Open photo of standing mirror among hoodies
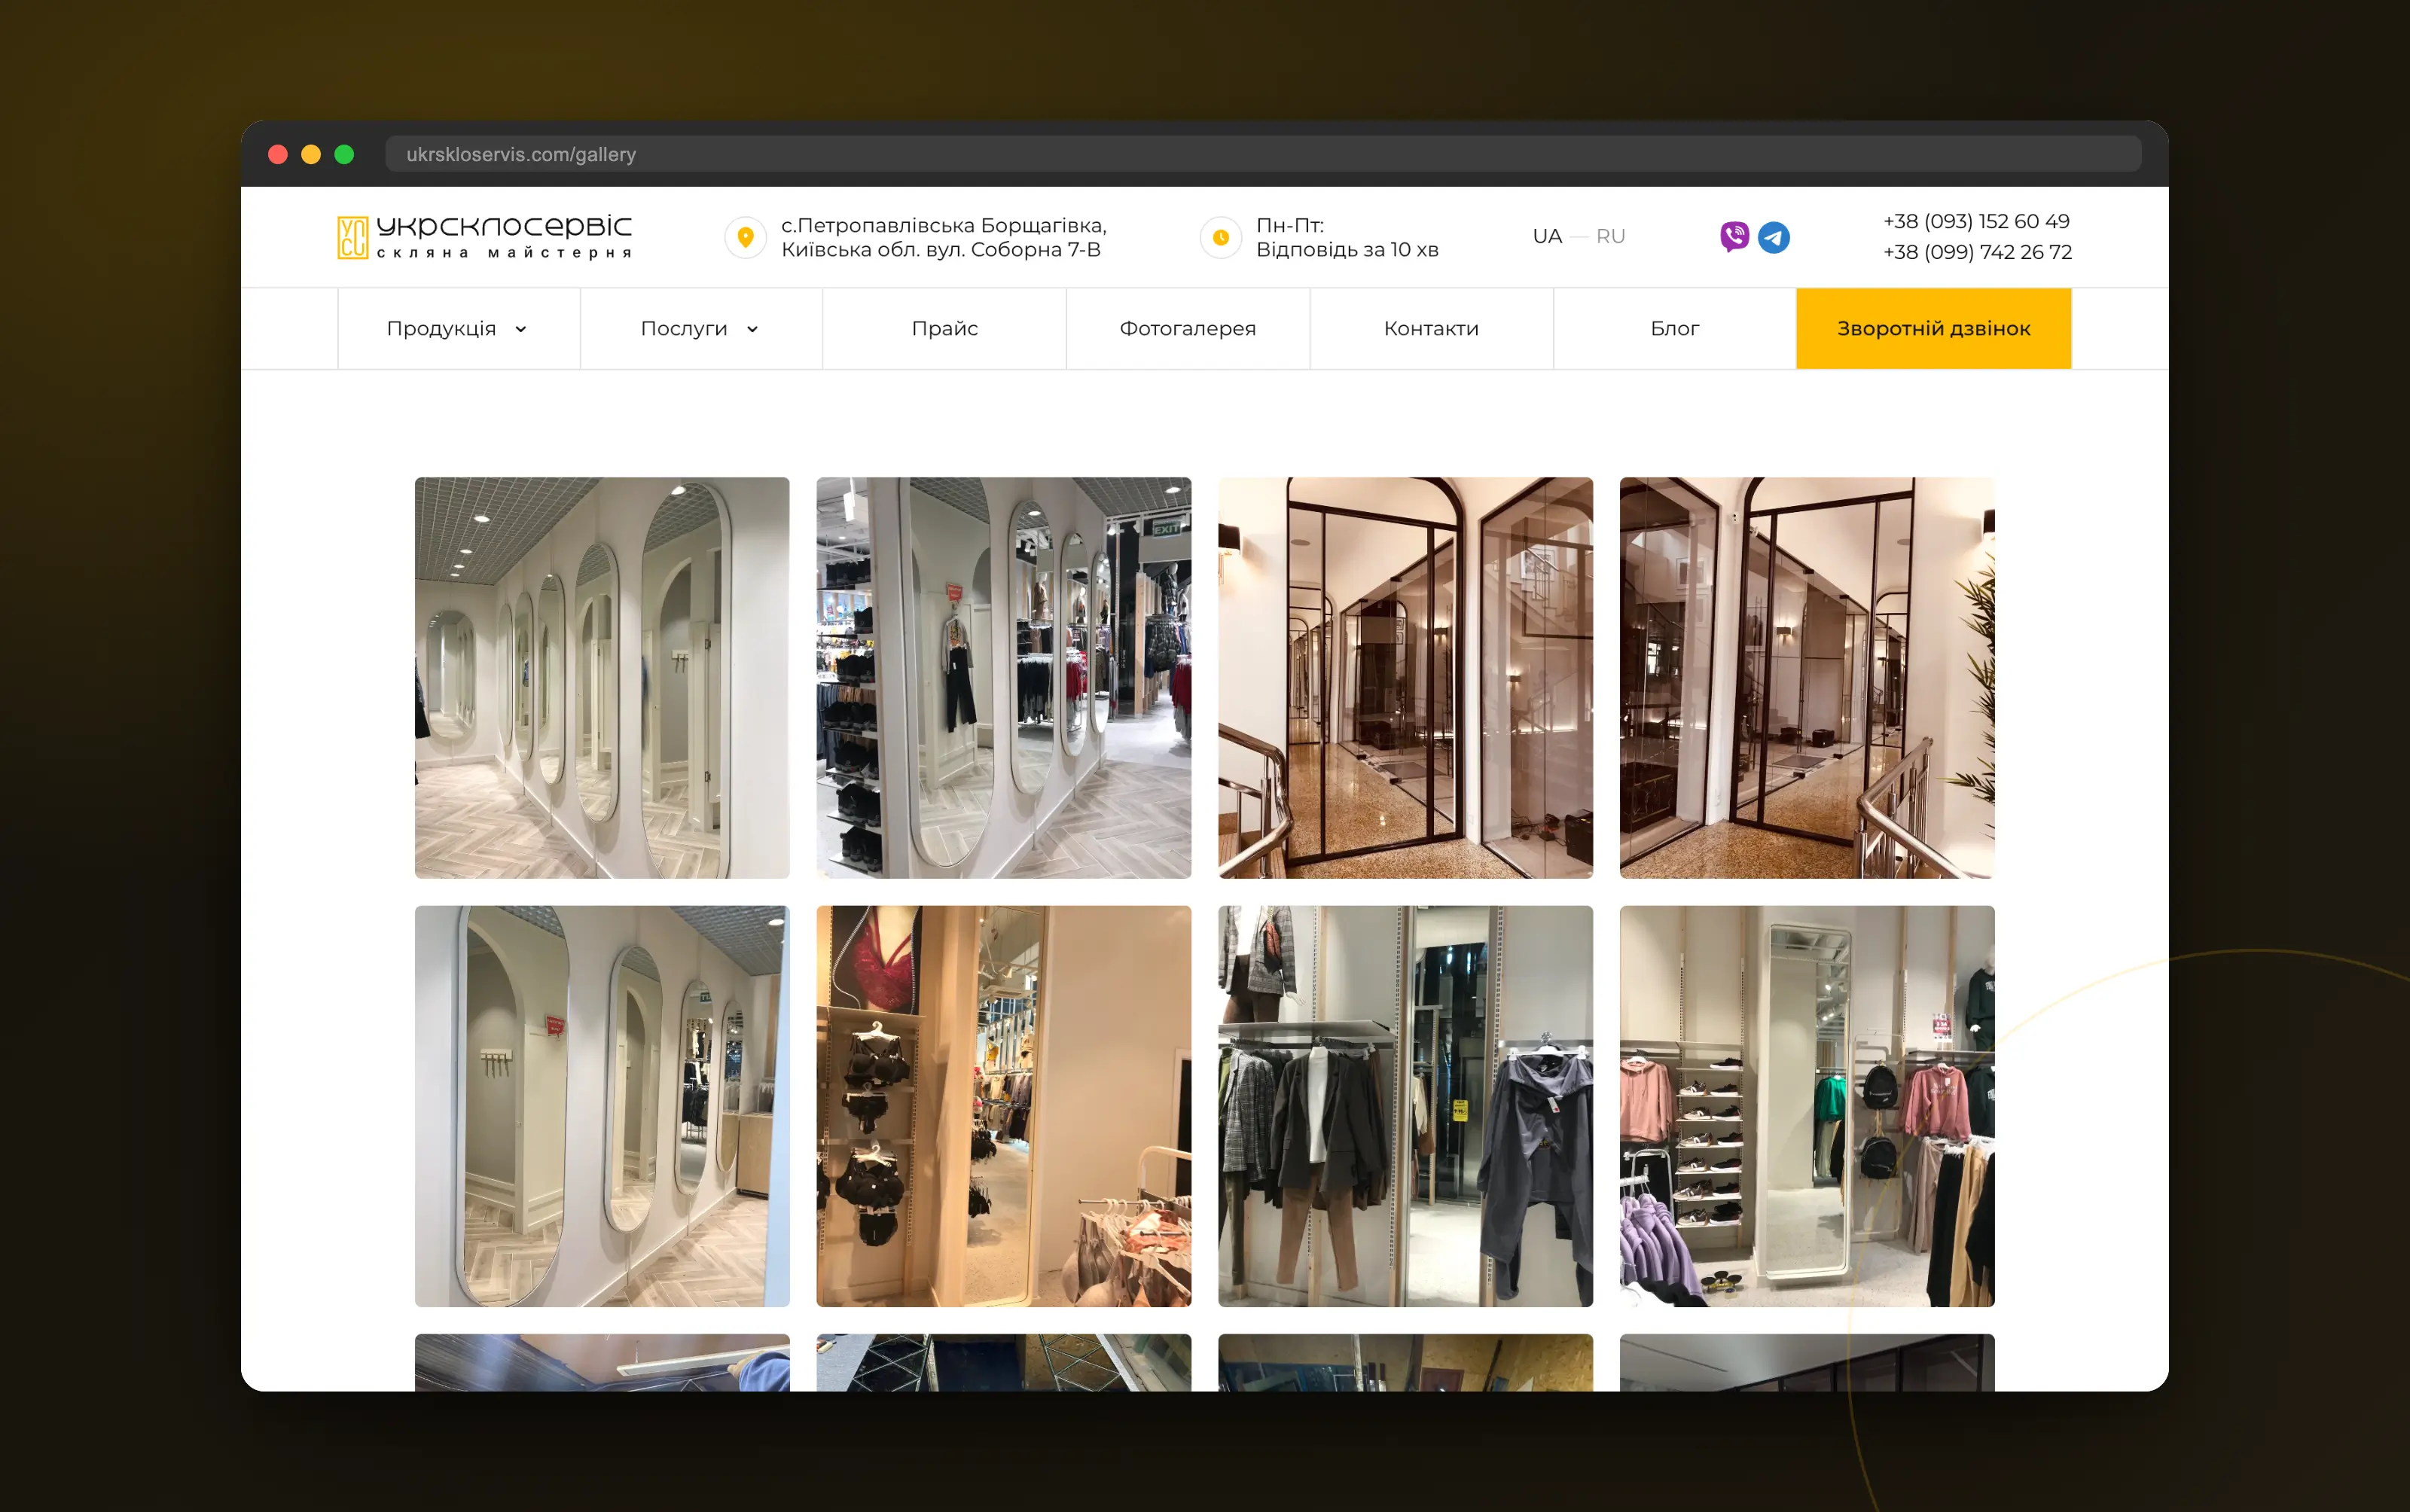 tap(1806, 1106)
